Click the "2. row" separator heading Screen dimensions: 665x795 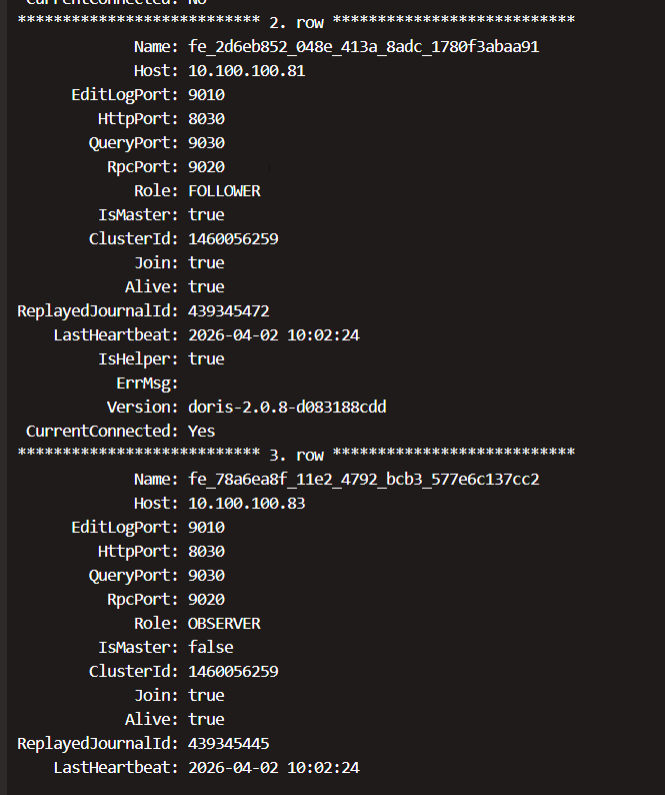coord(297,21)
